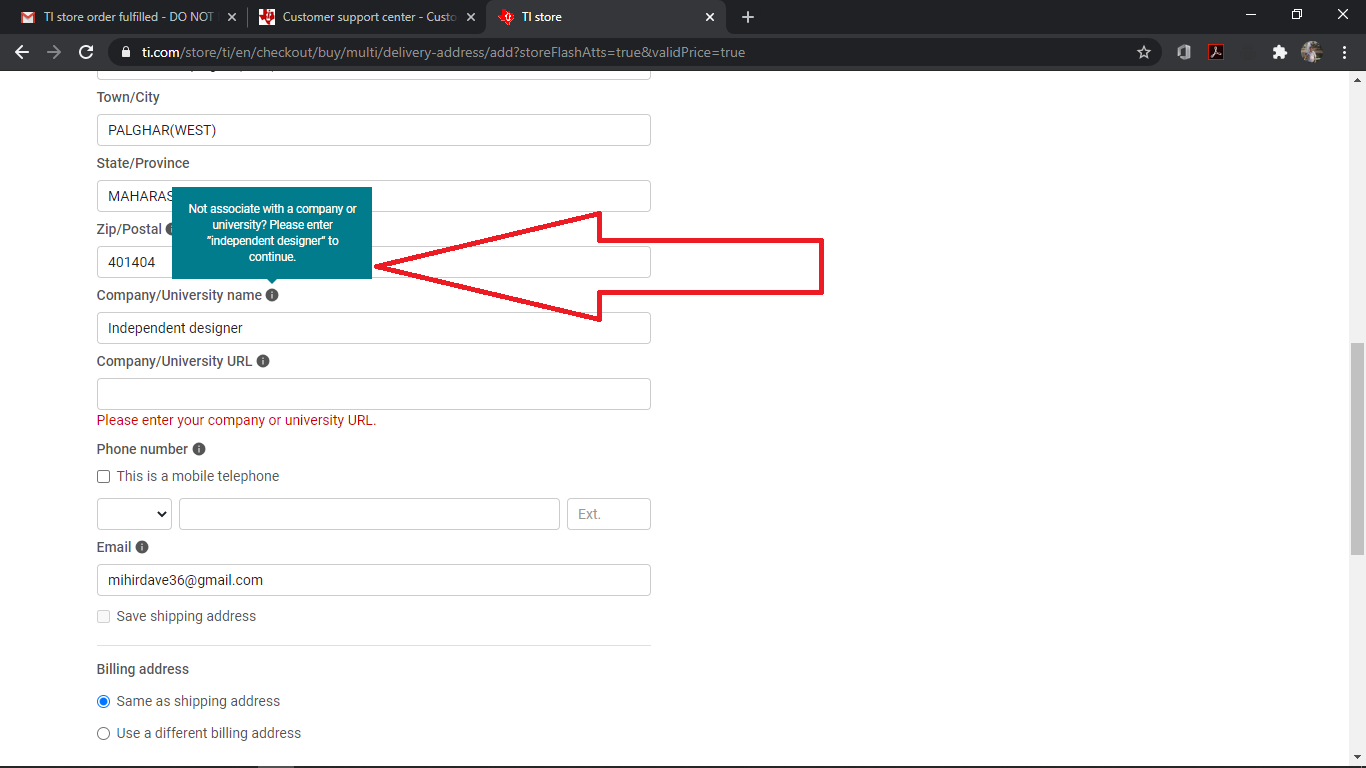Choose 'Use a different billing address'

pos(103,734)
